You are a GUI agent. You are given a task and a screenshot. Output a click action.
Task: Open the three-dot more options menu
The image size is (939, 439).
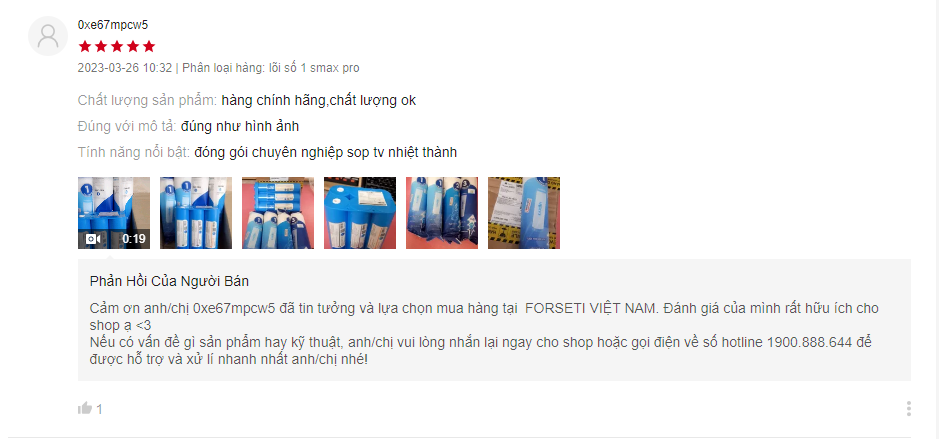pyautogui.click(x=908, y=408)
